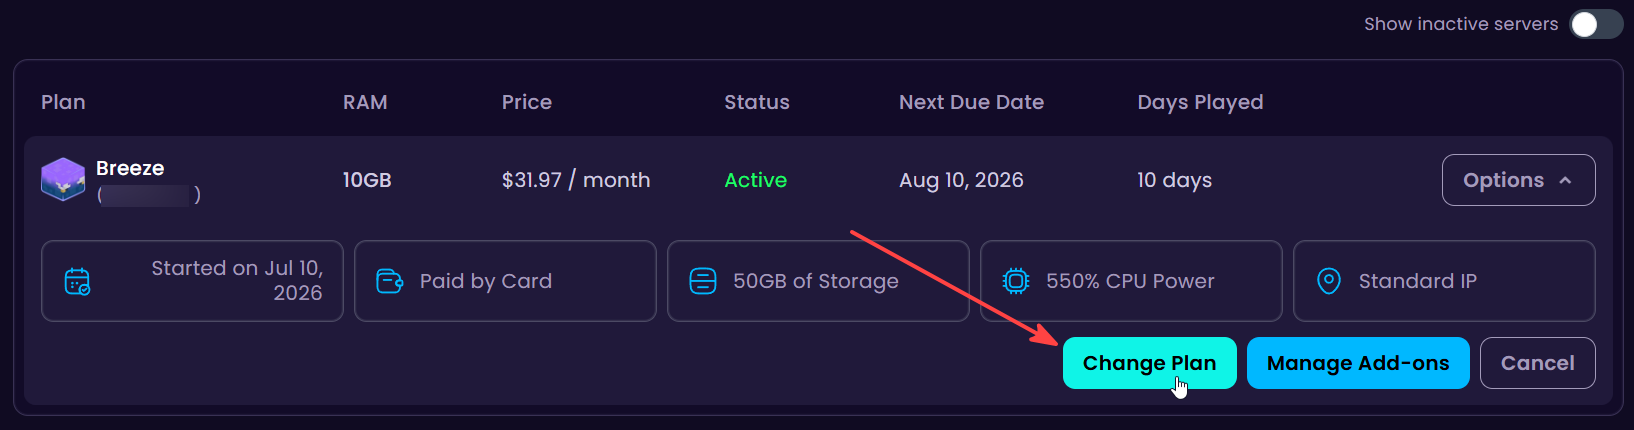Click the Breeze server block icon
Viewport: 1634px width, 430px height.
63,180
